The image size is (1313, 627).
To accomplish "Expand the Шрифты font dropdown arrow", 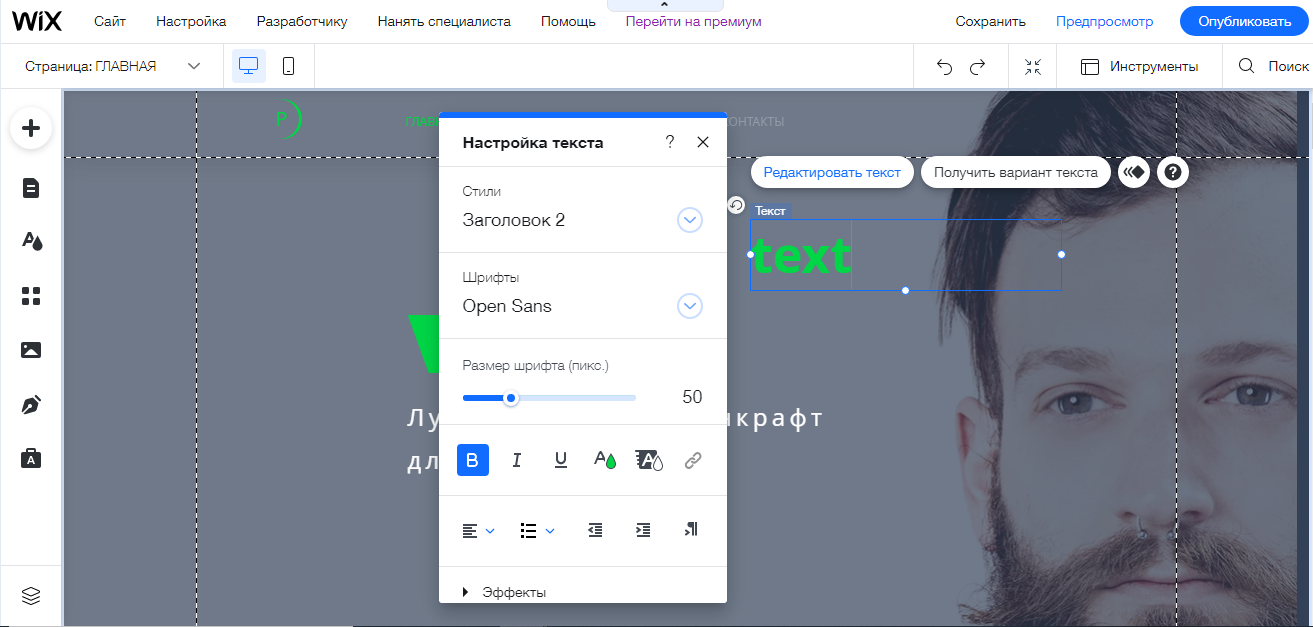I will [x=690, y=306].
